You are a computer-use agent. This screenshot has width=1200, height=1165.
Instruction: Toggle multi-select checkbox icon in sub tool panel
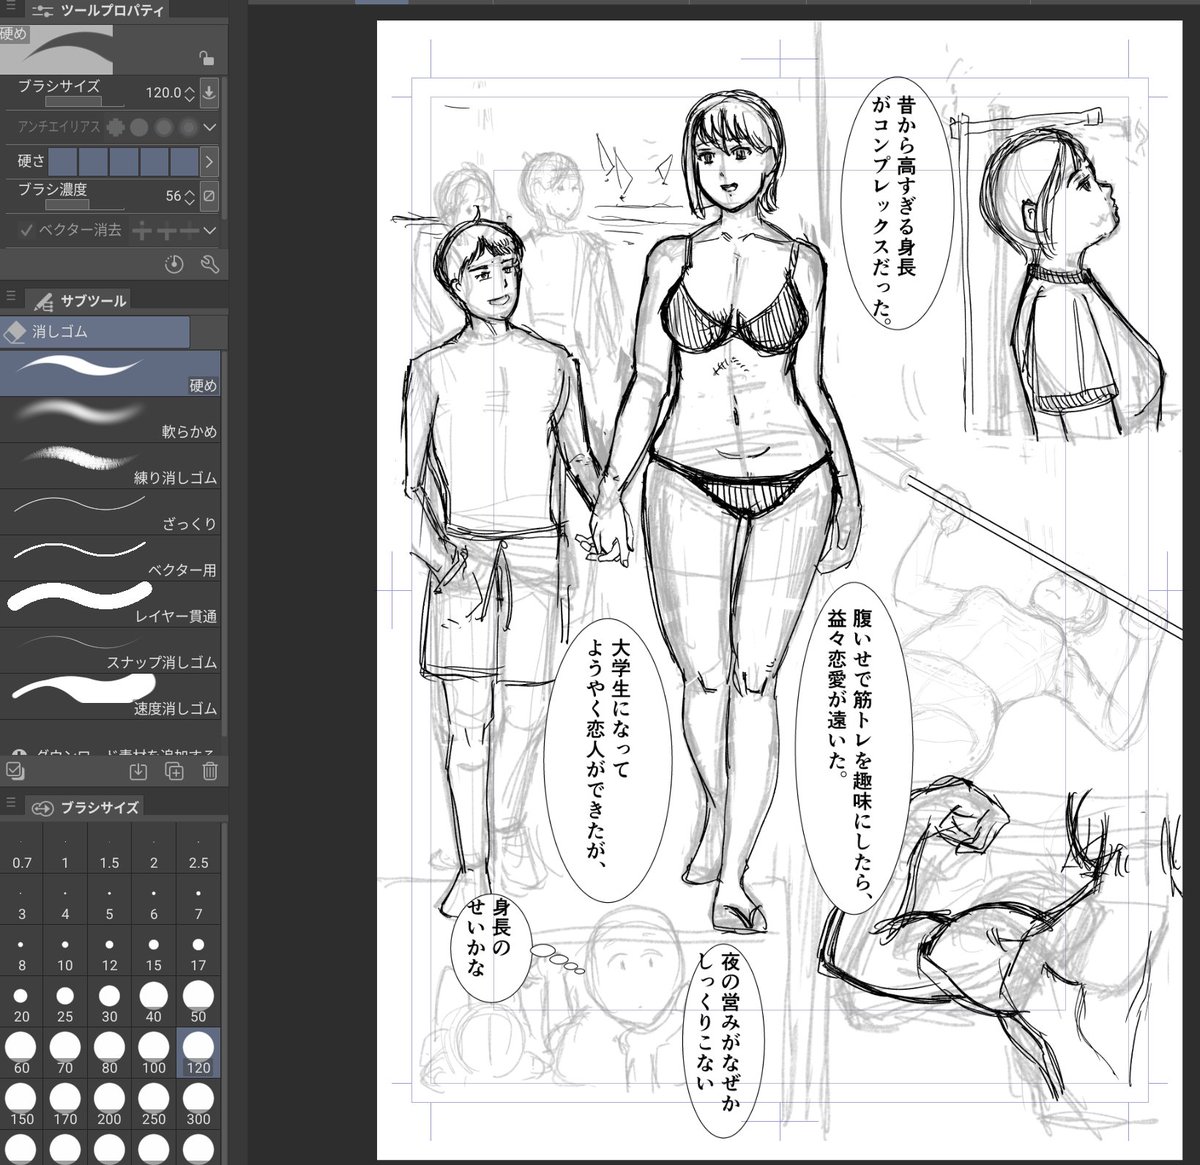14,771
